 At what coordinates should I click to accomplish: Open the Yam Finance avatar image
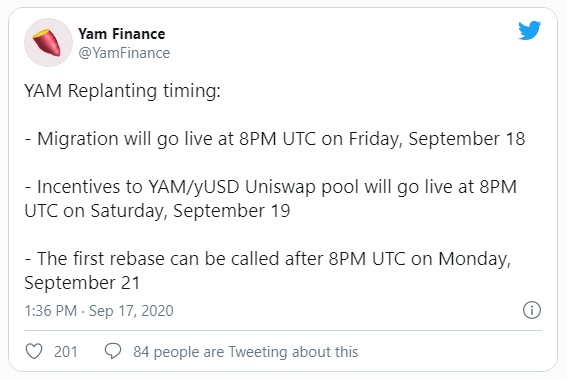coord(48,43)
